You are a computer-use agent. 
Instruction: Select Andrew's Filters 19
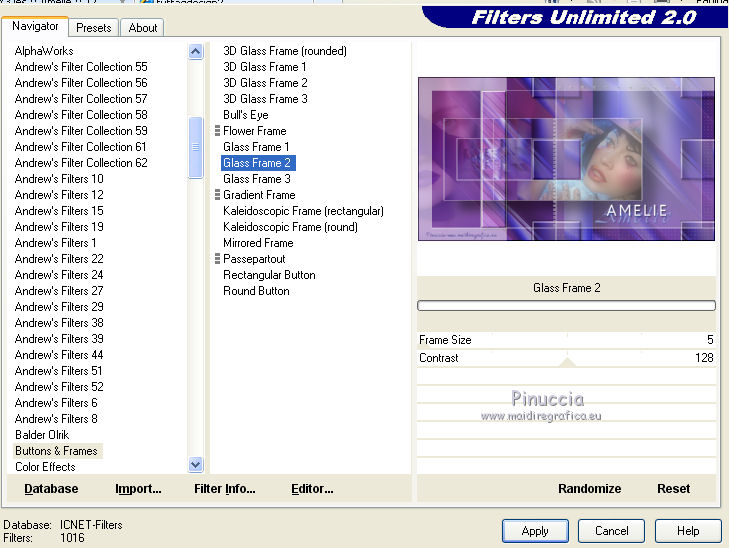tap(59, 227)
